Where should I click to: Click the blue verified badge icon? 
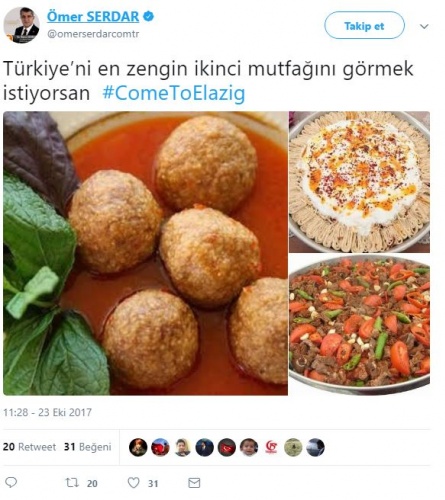148,16
